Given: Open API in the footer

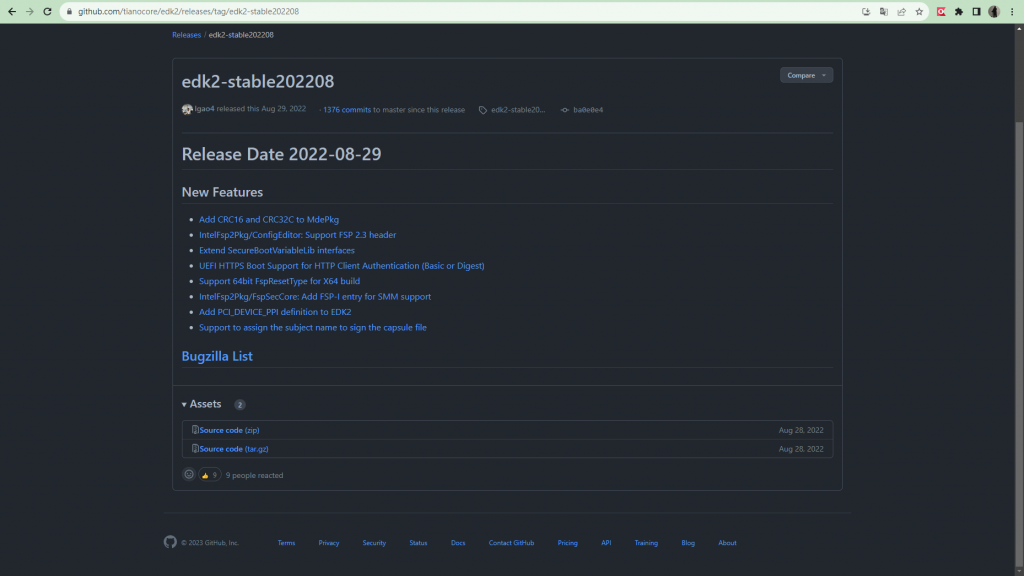Looking at the screenshot, I should (606, 543).
